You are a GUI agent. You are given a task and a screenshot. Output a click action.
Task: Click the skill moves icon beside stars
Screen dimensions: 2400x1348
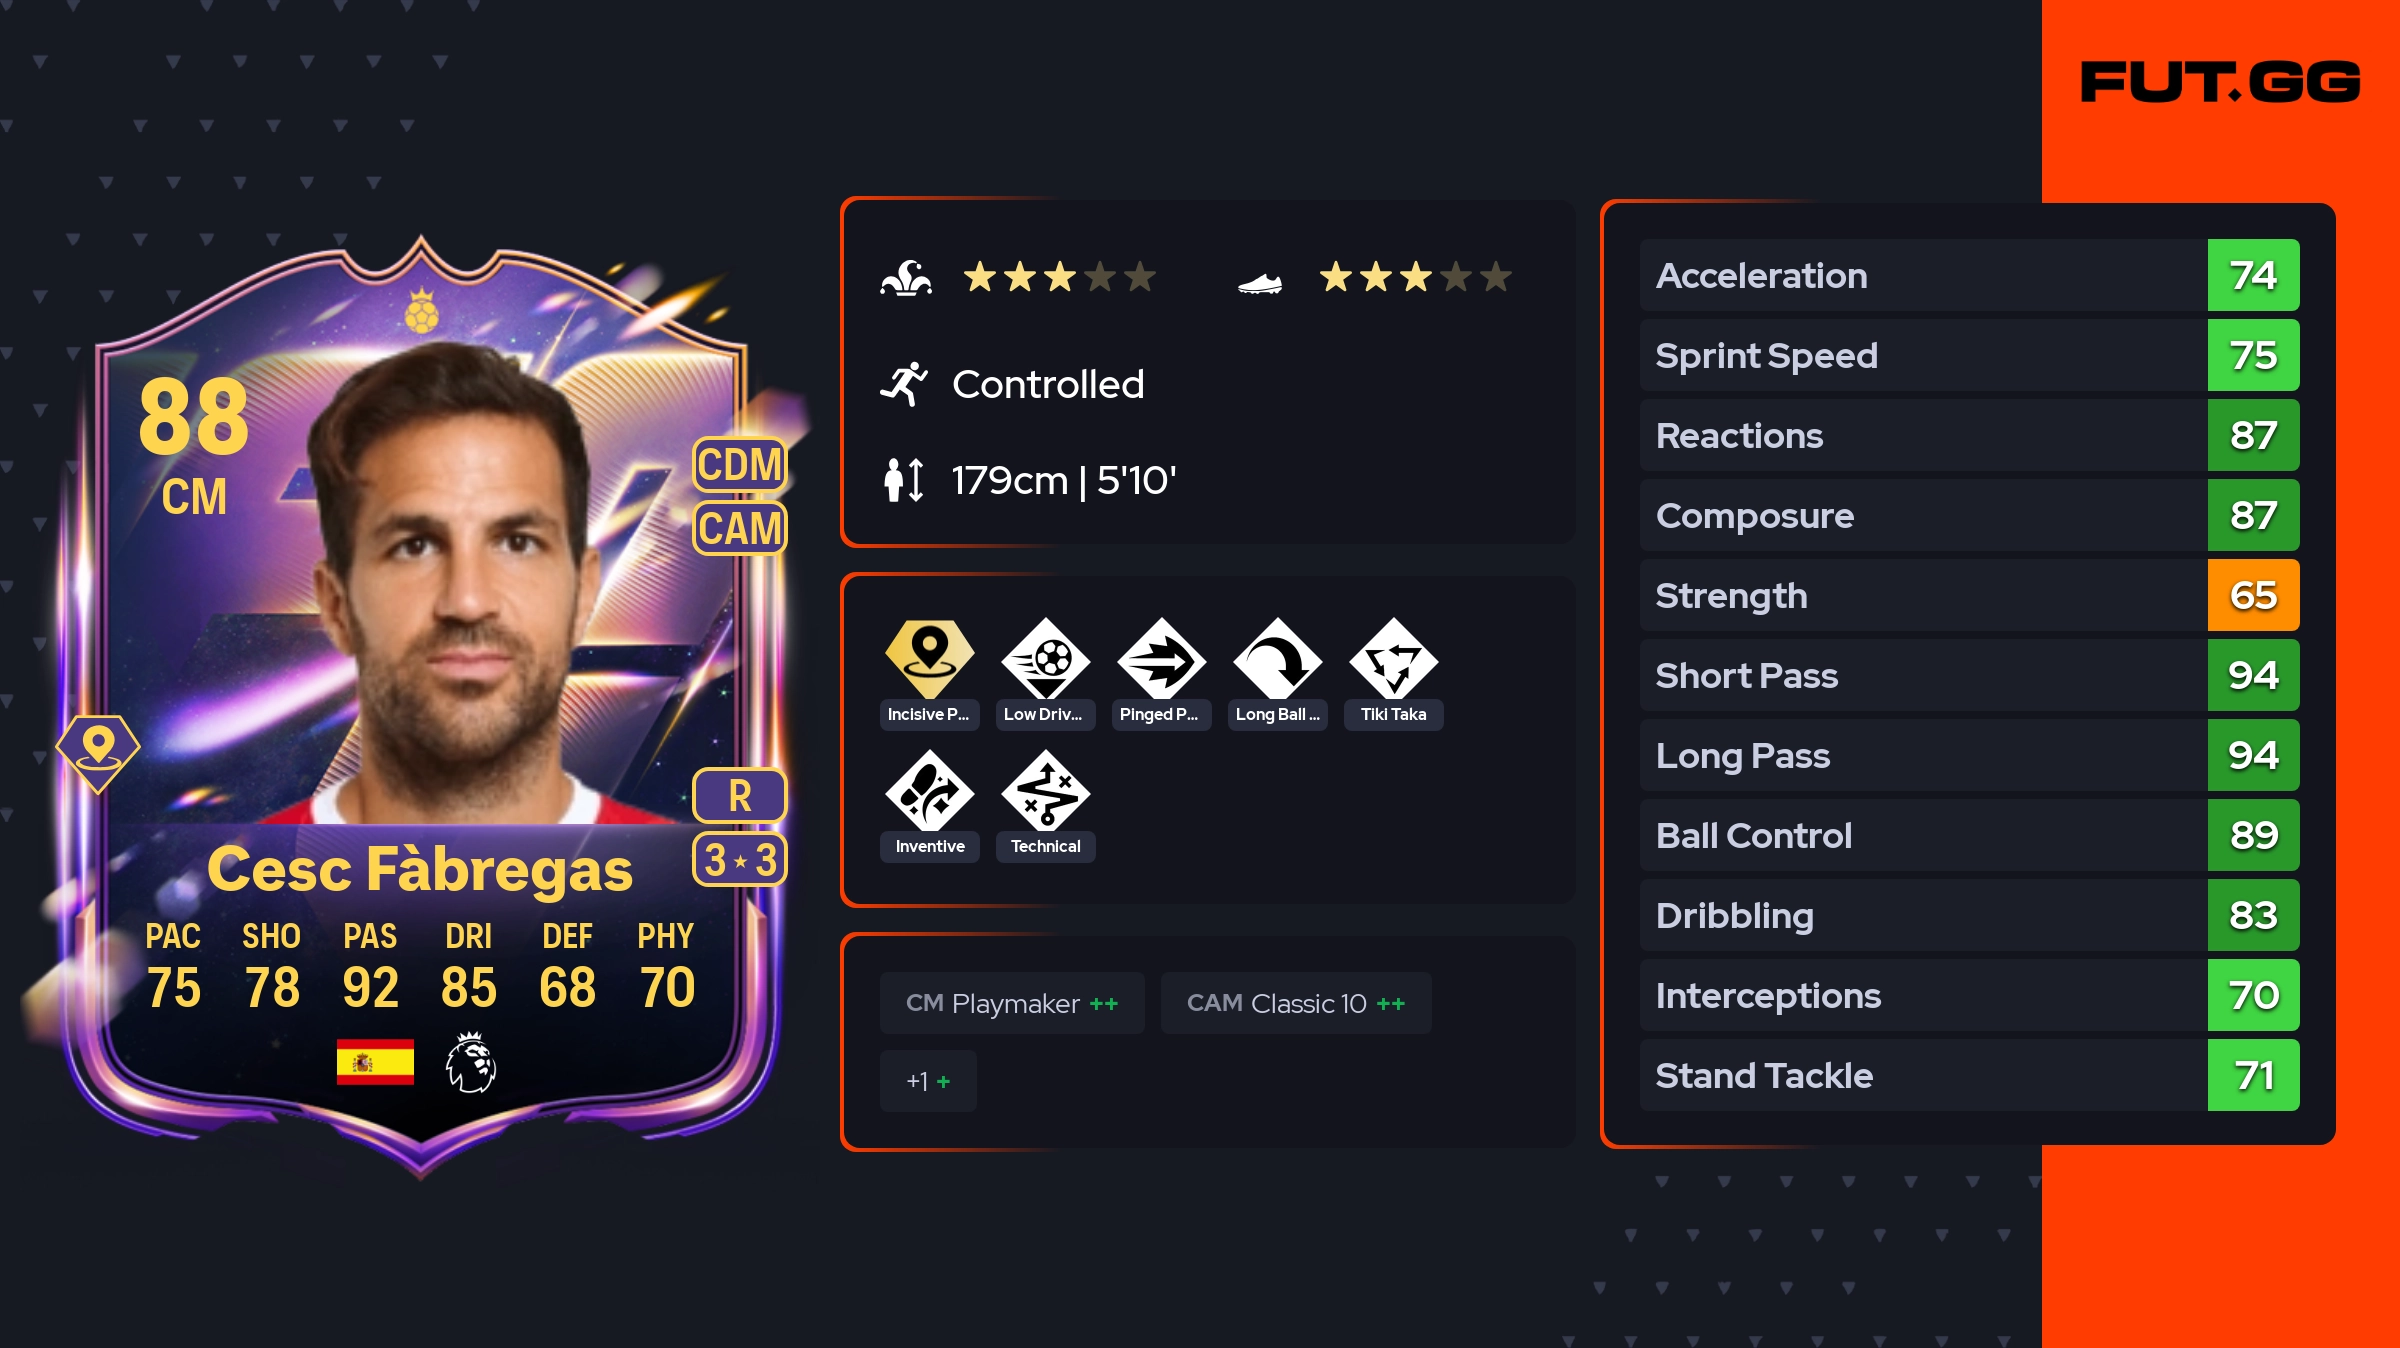[906, 277]
